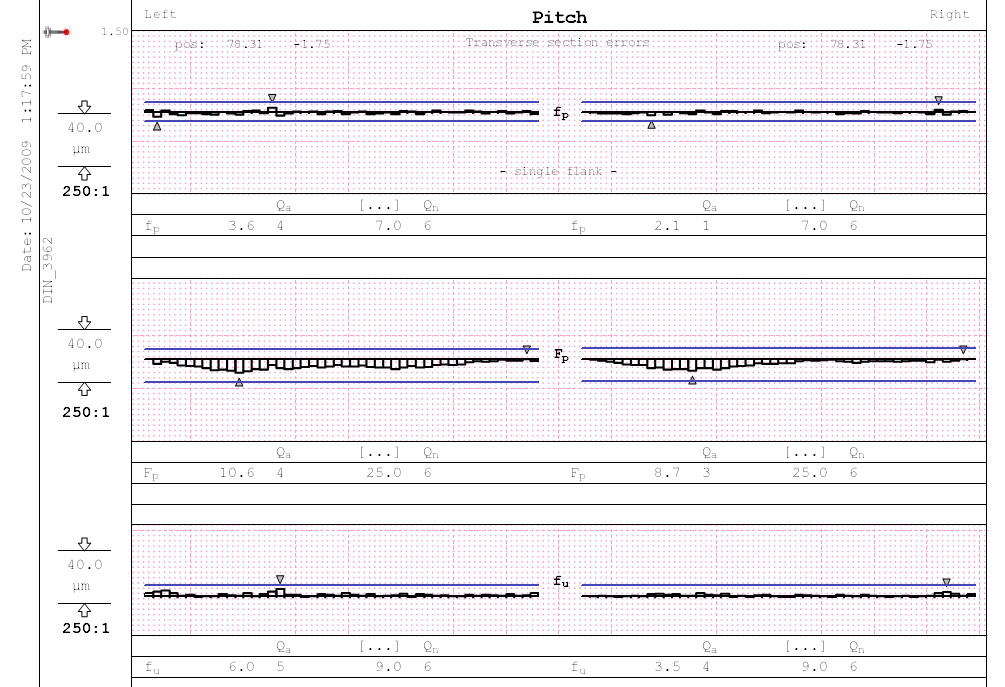The height and width of the screenshot is (687, 1005).
Task: Click the Transverse section errors caption
Action: (x=558, y=42)
